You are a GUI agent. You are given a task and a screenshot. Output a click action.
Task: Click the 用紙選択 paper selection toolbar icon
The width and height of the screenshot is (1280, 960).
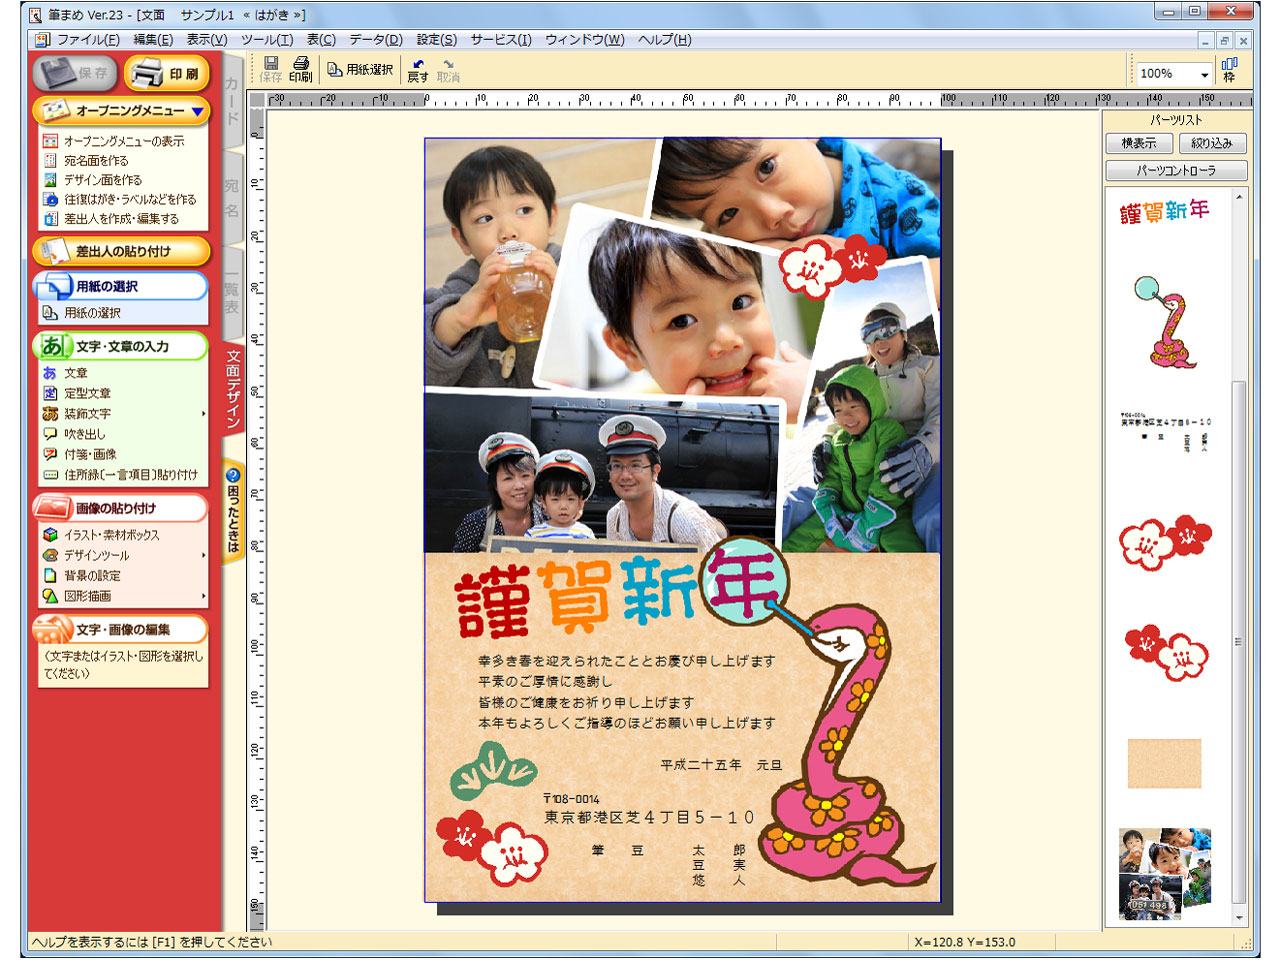[360, 70]
